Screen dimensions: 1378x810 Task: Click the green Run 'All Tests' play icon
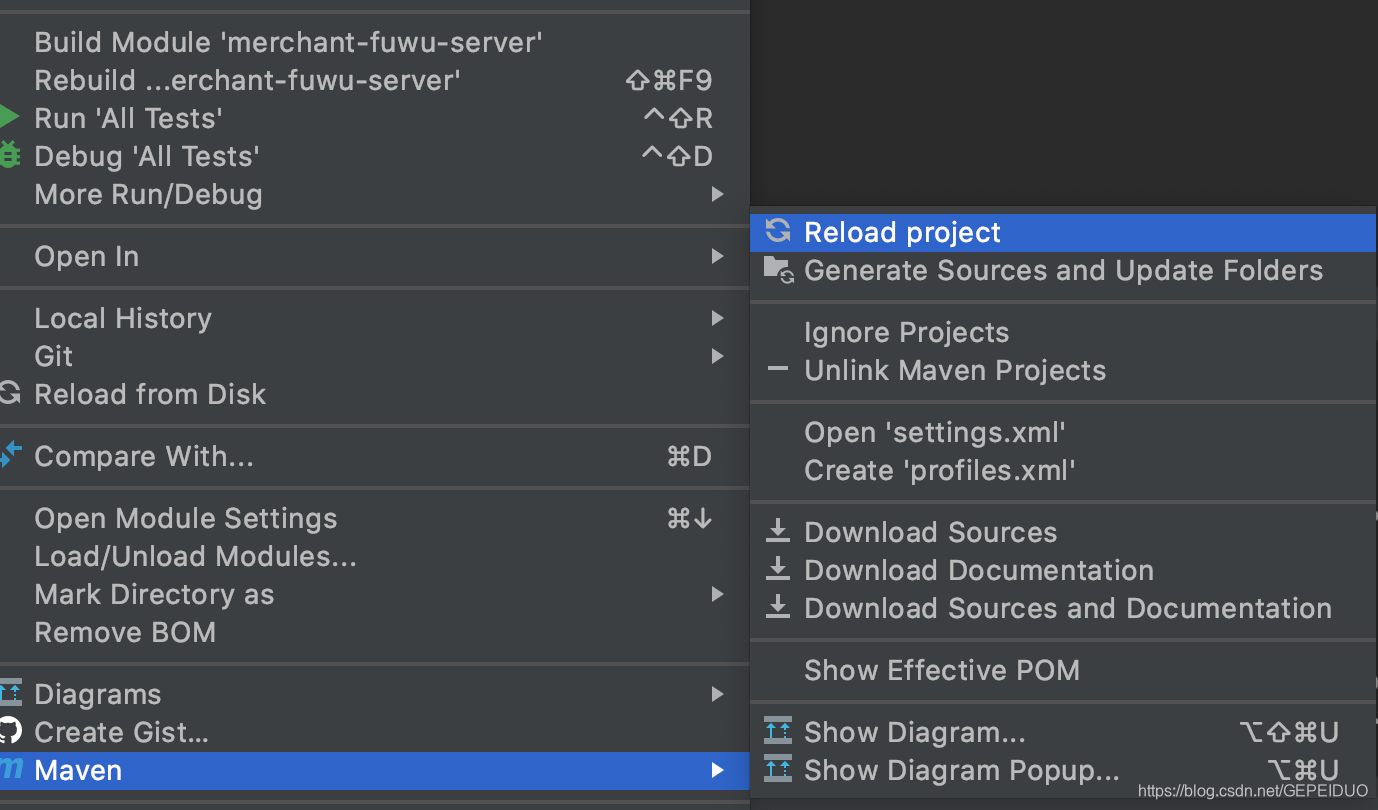coord(9,118)
